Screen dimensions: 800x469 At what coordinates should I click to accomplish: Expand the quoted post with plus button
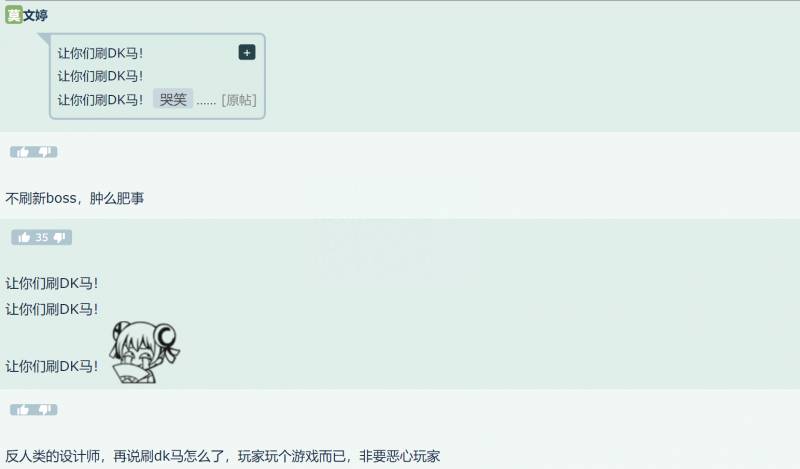coord(247,52)
